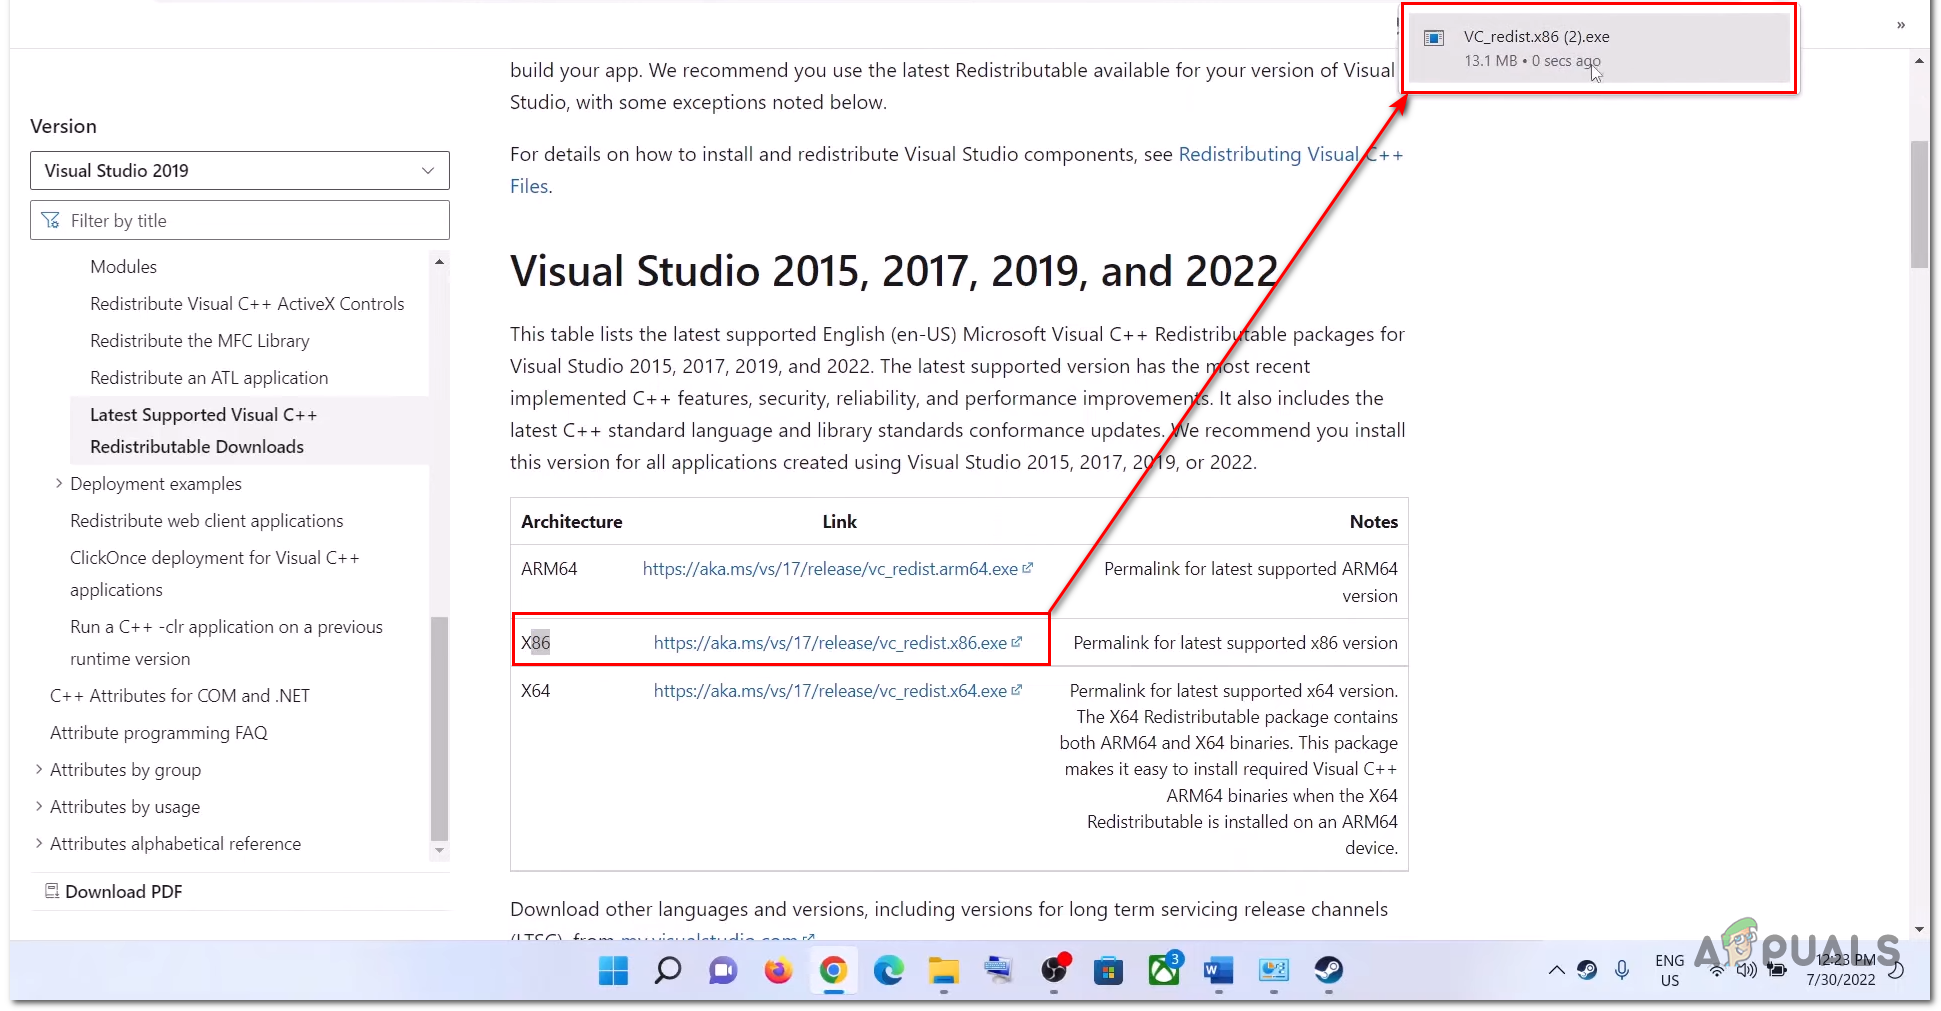Screen dimensions: 1941x1011
Task: Open File Explorer from the taskbar
Action: click(943, 970)
